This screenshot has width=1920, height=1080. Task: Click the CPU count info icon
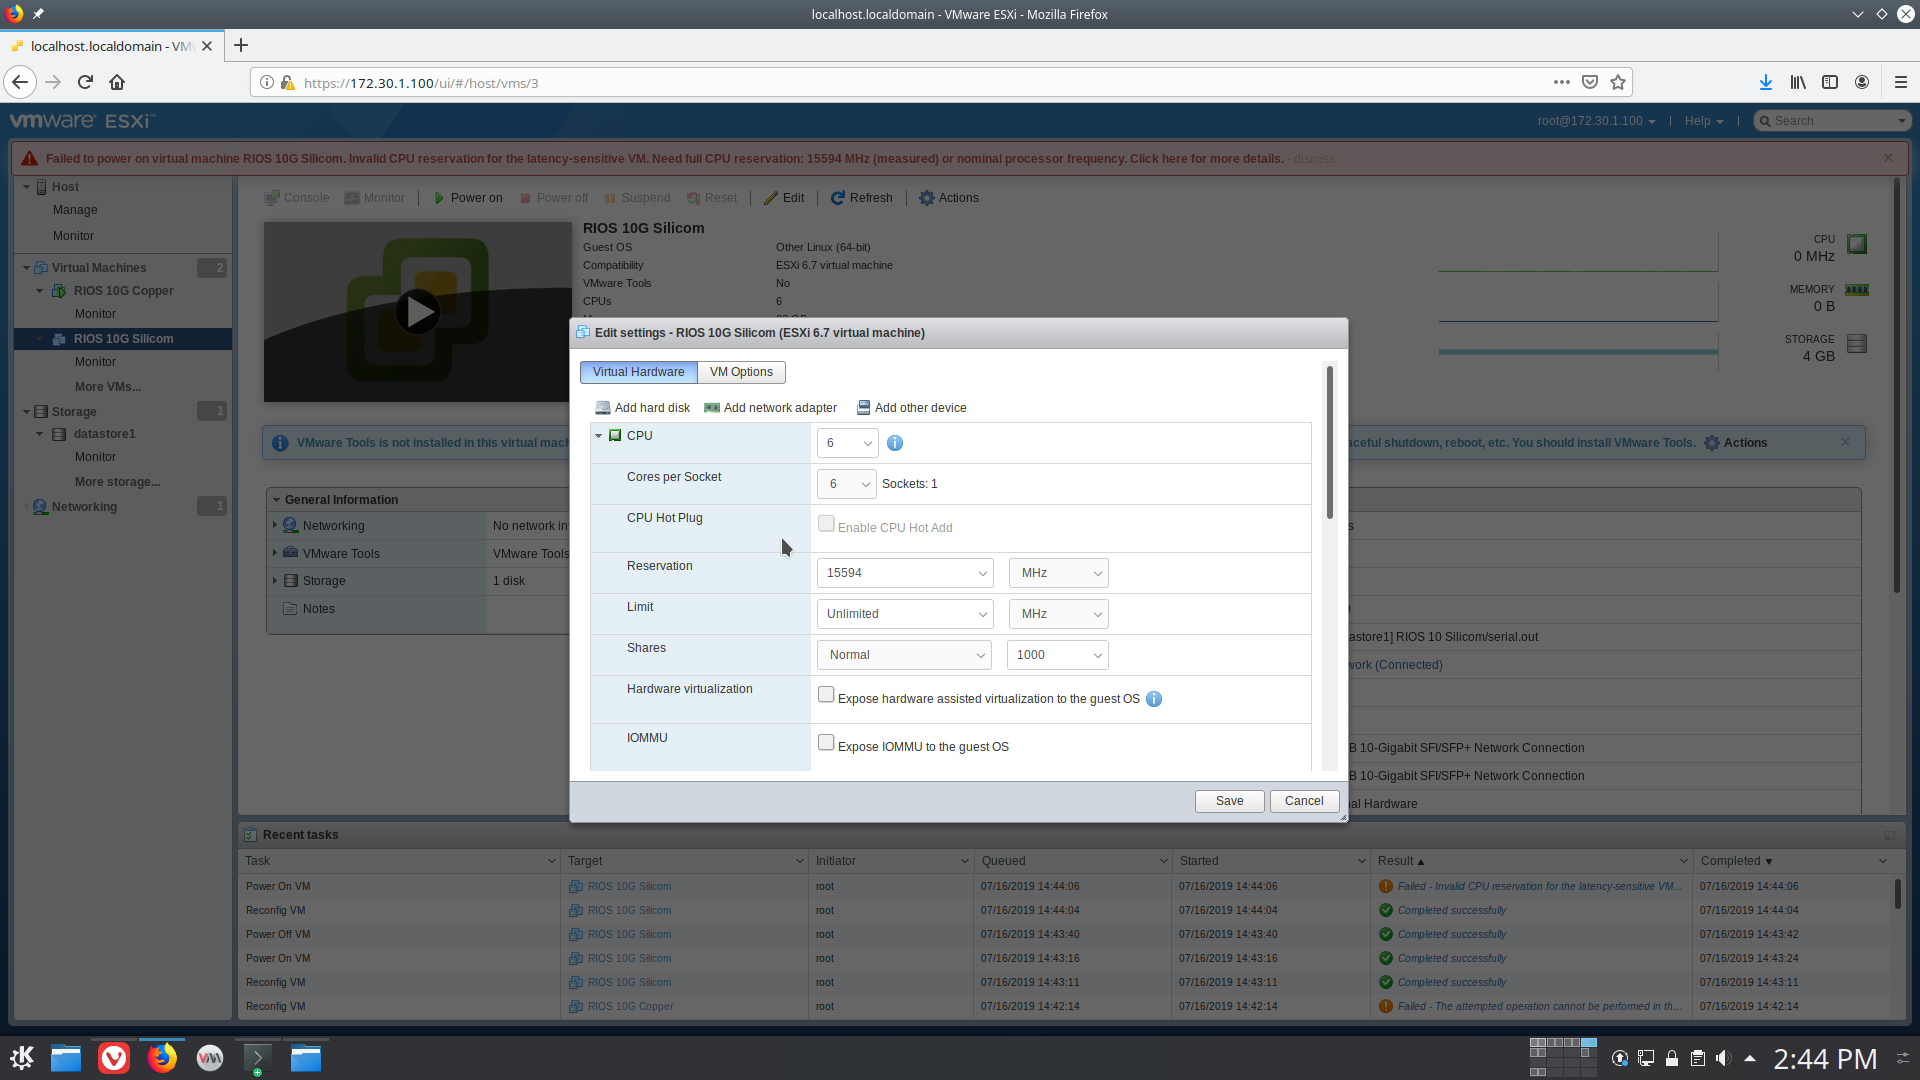pyautogui.click(x=895, y=443)
